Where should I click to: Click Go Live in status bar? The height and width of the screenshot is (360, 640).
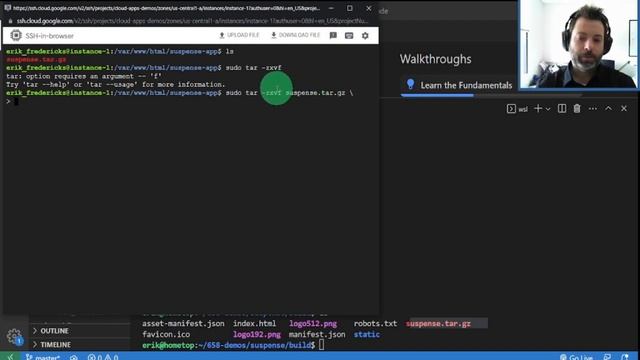coord(576,358)
